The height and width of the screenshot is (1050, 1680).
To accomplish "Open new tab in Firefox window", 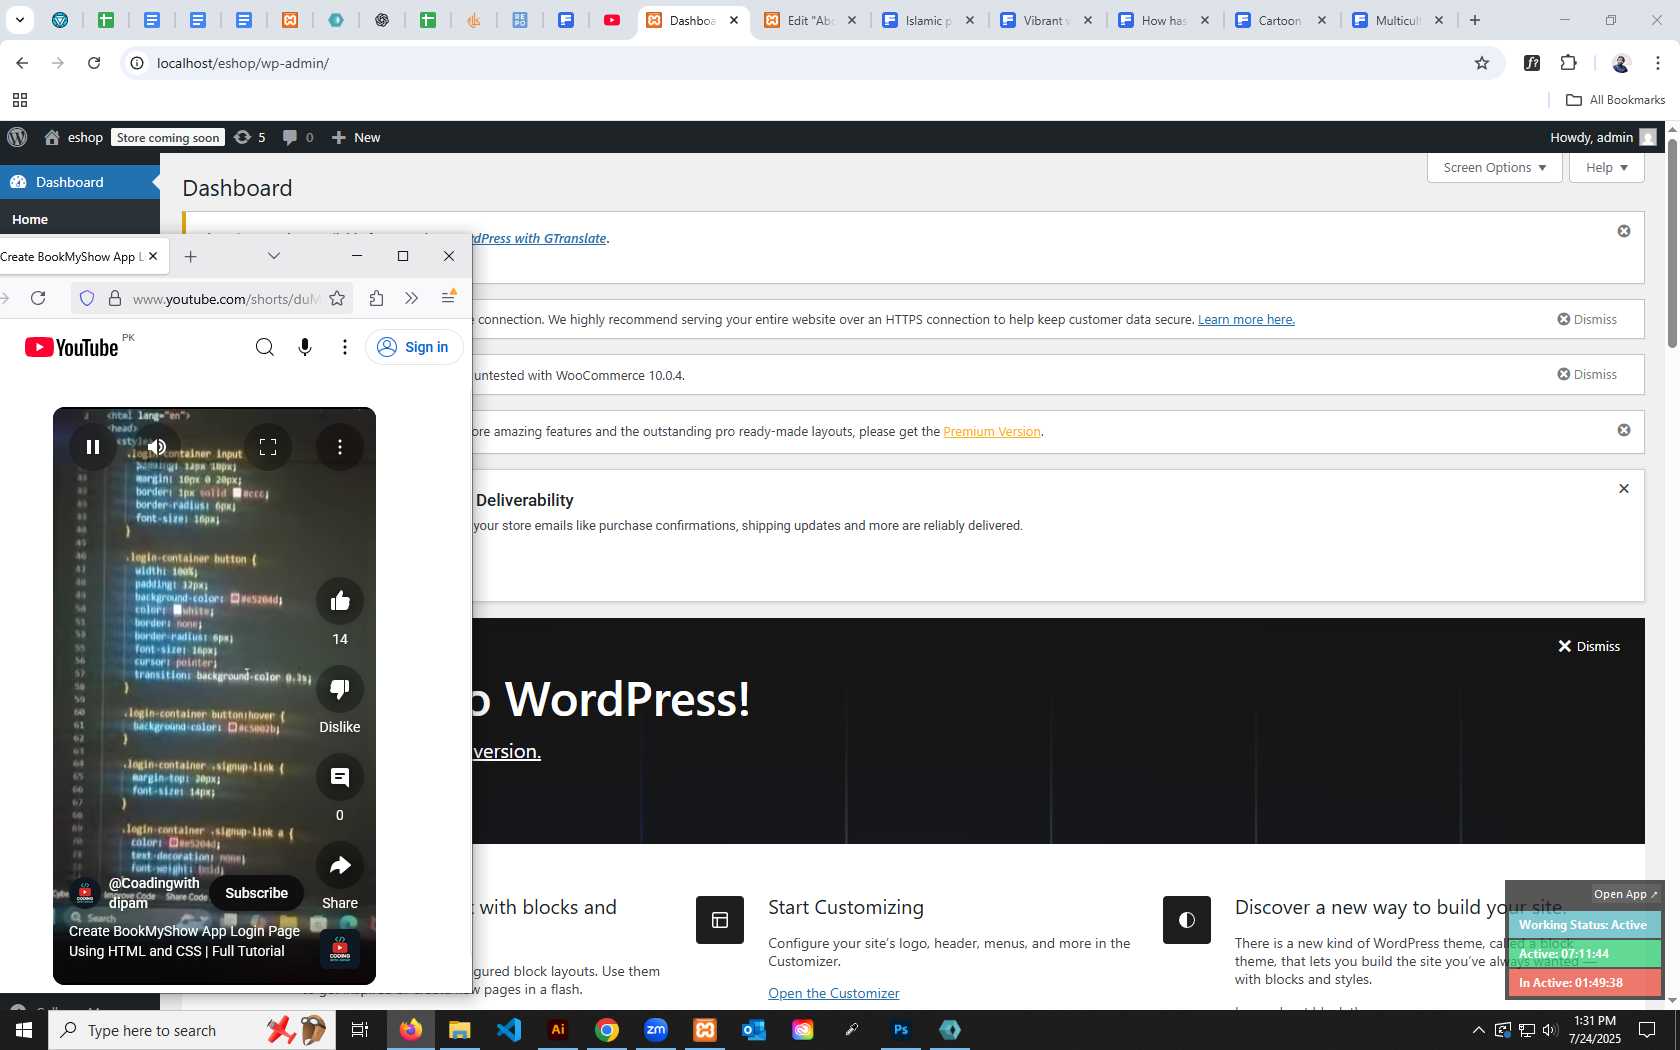I will click(191, 256).
